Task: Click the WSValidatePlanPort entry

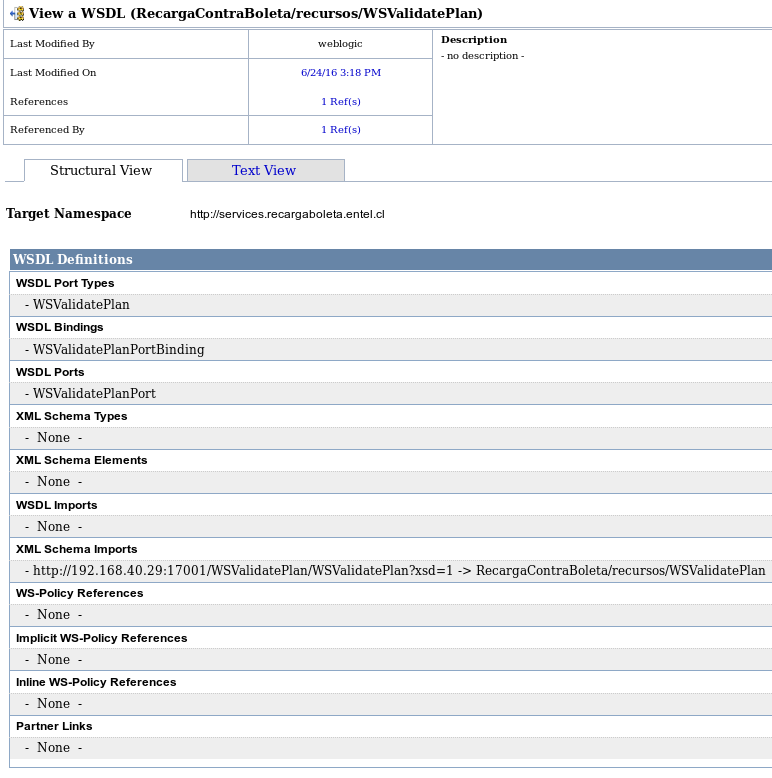Action: pos(94,393)
